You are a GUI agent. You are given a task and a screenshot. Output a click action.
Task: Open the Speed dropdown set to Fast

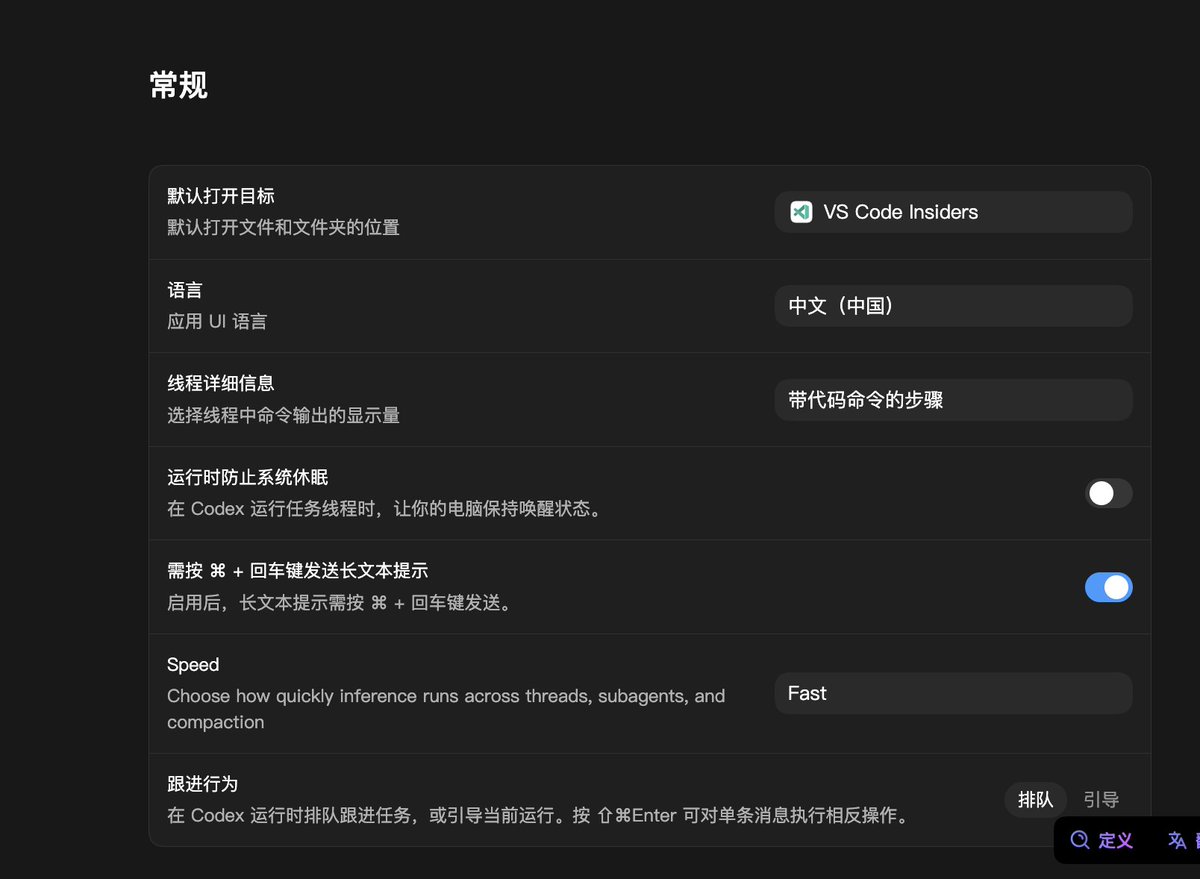952,693
